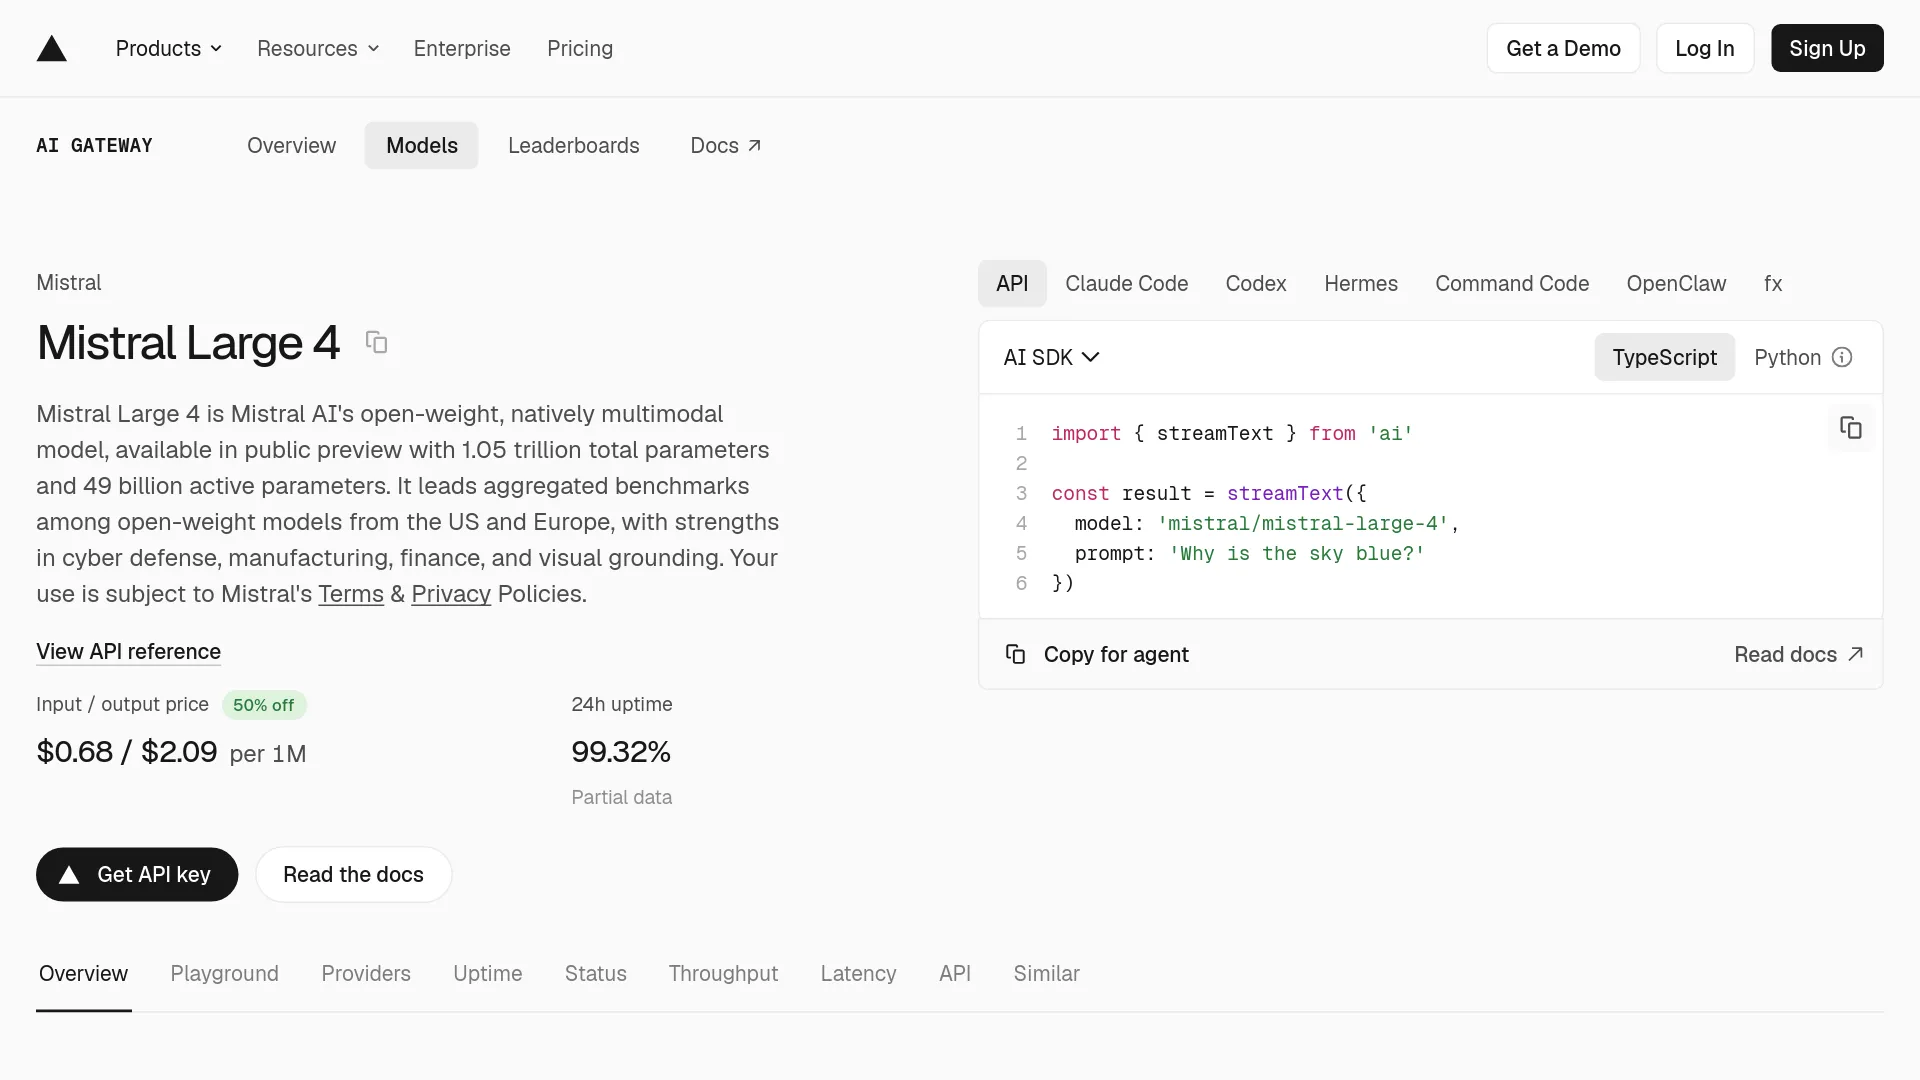Open the Throughput section tab
This screenshot has width=1920, height=1080.
coord(723,973)
